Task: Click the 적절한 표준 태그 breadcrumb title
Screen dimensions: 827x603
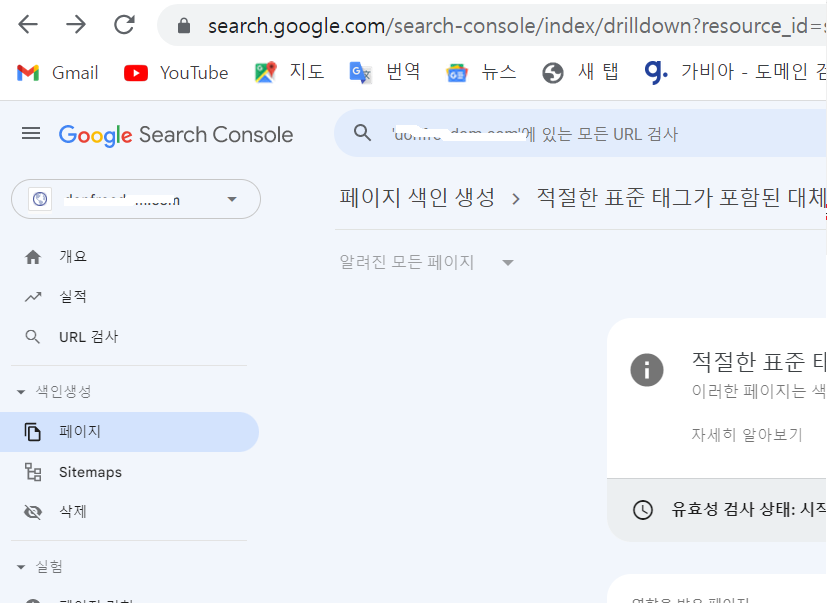Action: click(681, 197)
